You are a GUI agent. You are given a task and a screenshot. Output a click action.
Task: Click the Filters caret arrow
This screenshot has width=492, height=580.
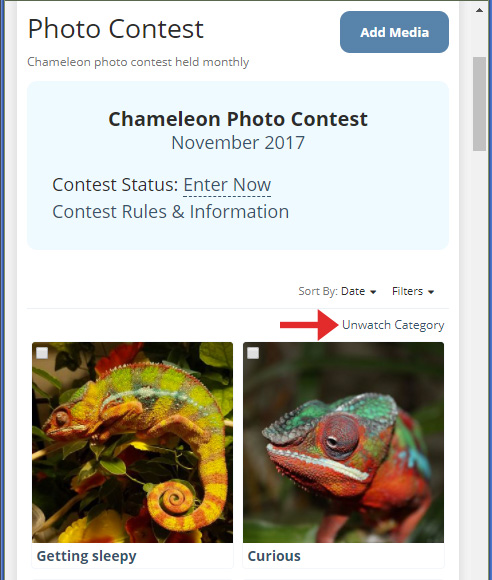tap(431, 292)
